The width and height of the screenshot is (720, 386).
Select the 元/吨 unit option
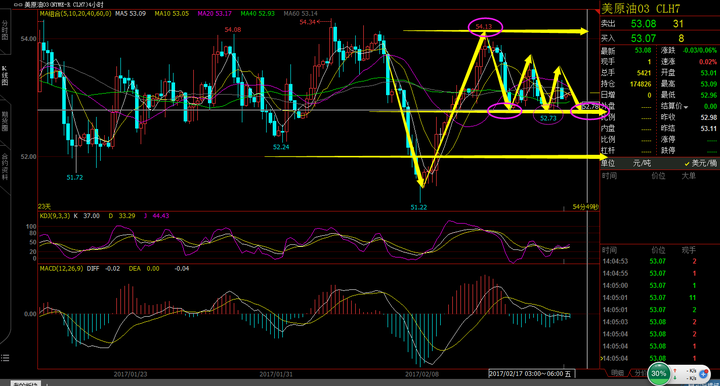(x=642, y=163)
